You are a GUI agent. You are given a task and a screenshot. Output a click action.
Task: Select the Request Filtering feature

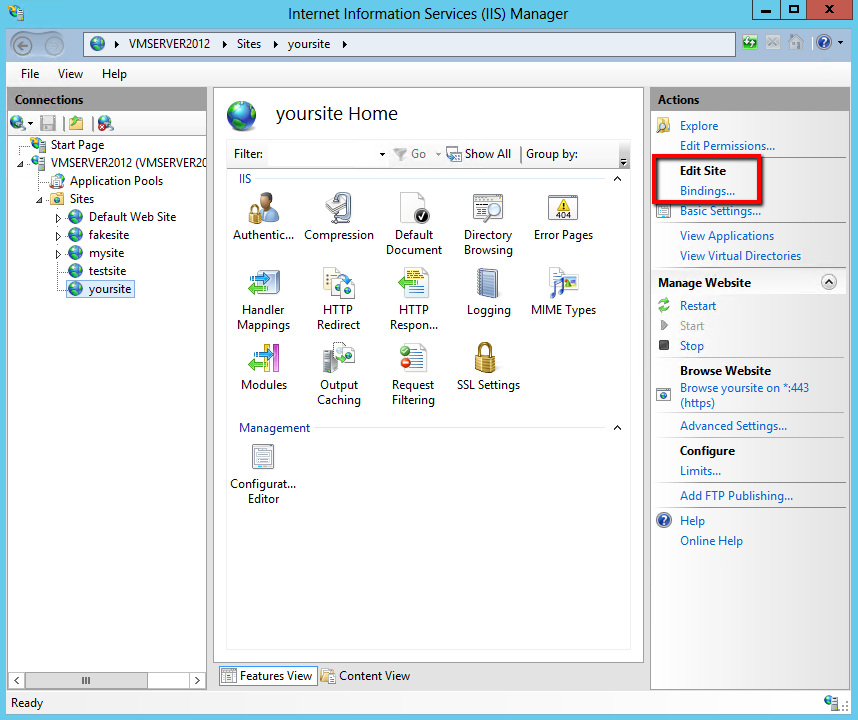[413, 357]
